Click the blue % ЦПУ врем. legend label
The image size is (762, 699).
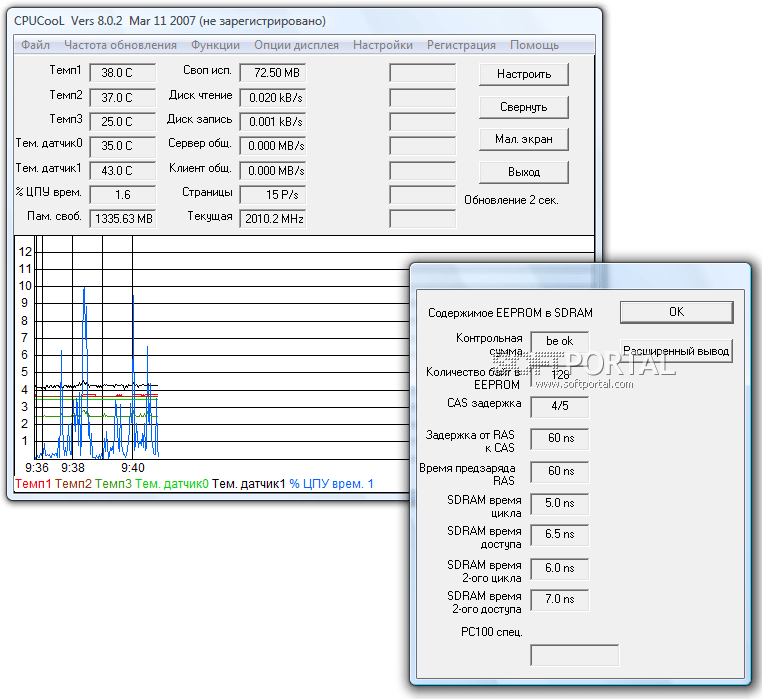click(331, 484)
